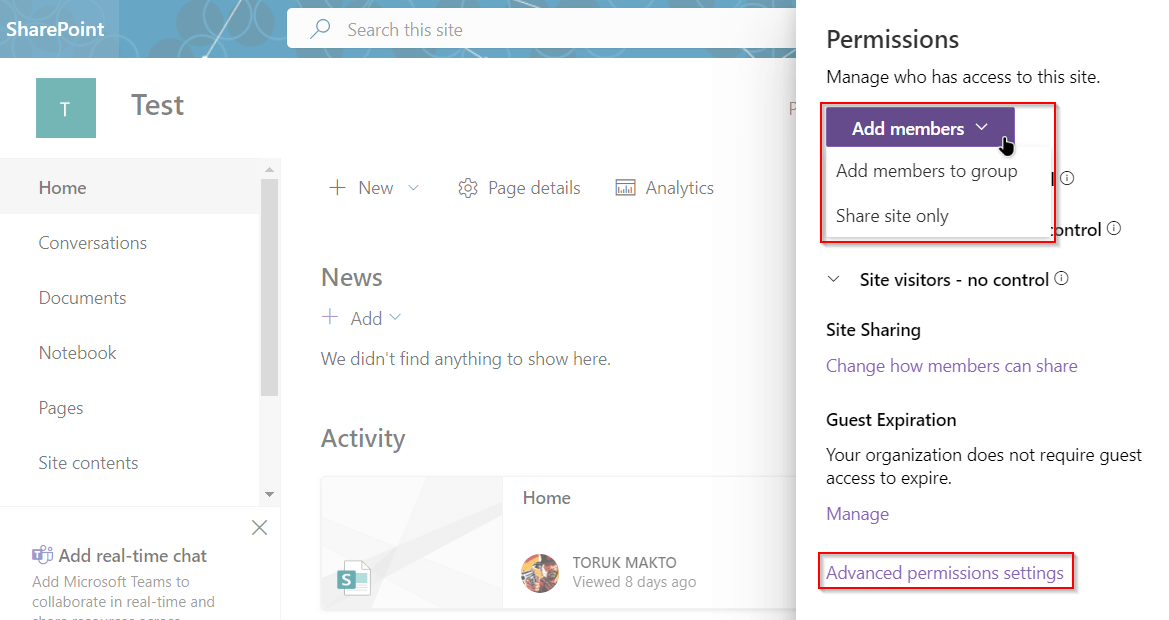The height and width of the screenshot is (620, 1169).
Task: Click the plus icon next to New
Action: (336, 187)
